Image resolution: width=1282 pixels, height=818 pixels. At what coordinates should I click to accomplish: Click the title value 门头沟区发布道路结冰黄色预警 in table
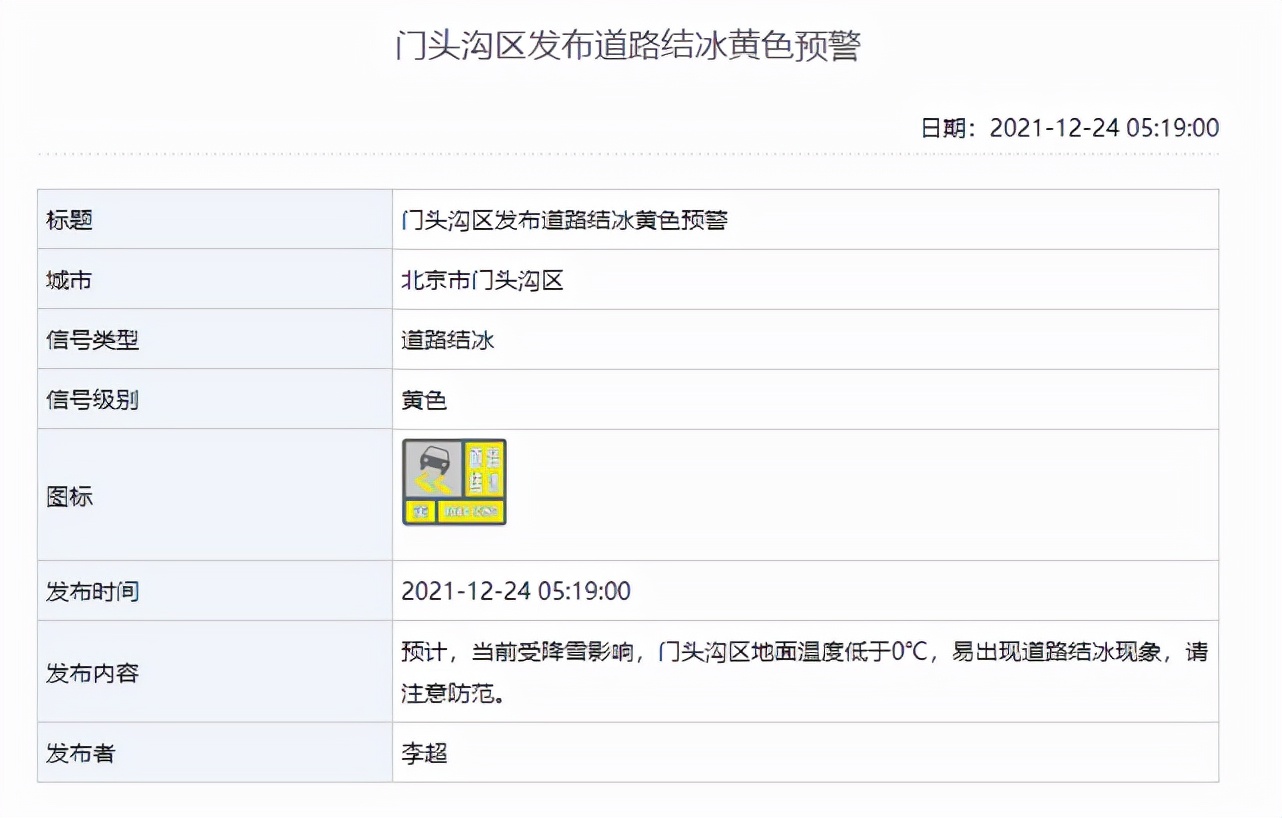564,220
